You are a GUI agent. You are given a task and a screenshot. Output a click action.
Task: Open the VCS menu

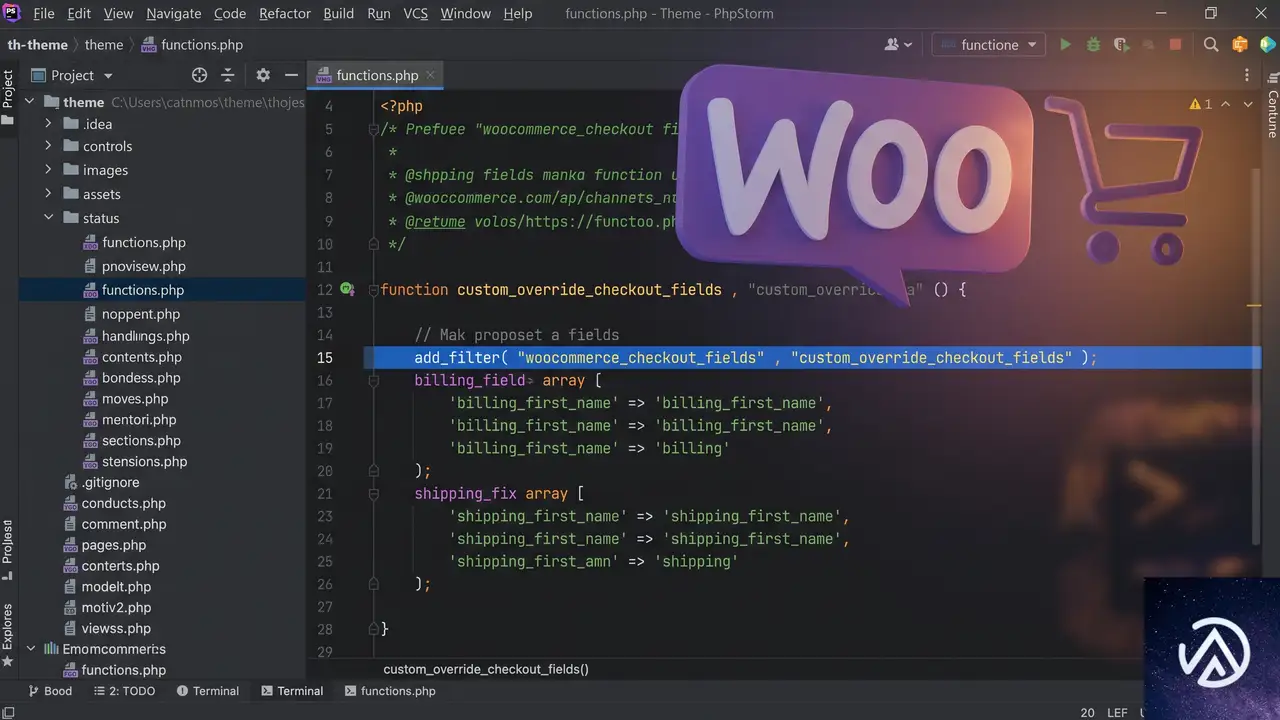coord(415,14)
